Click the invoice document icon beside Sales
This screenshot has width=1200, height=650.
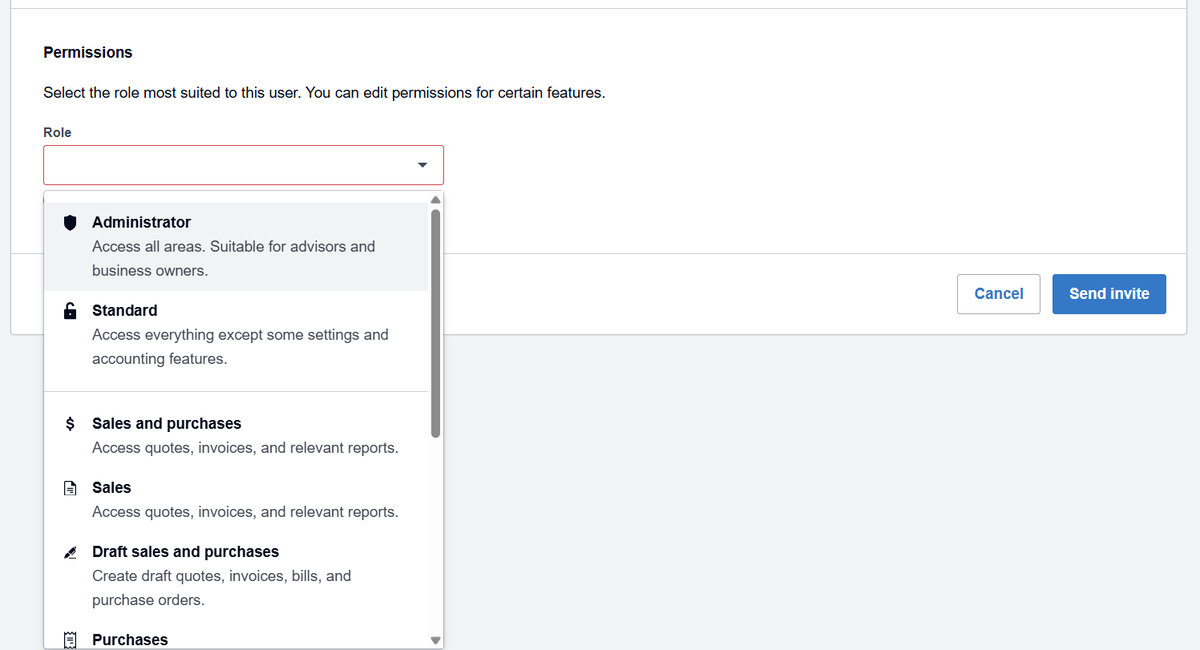70,488
